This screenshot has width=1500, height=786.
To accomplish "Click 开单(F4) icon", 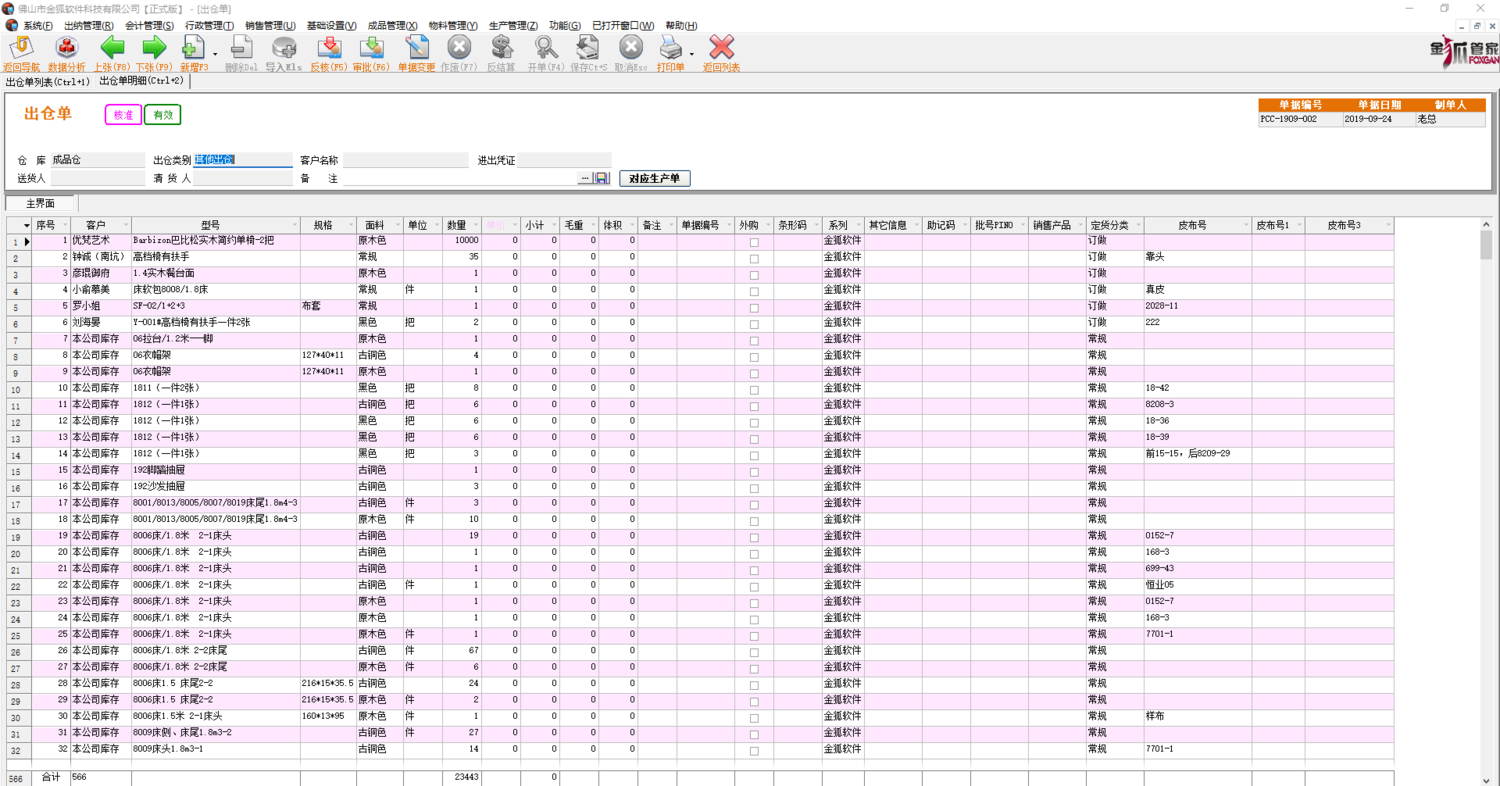I will click(x=546, y=53).
